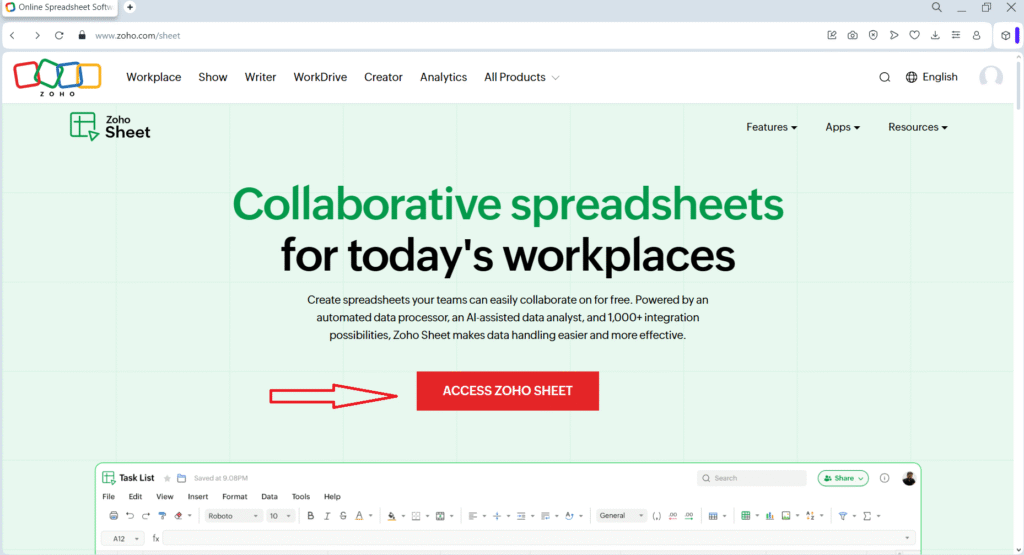1024x555 pixels.
Task: Reload the page with the refresh icon
Action: pyautogui.click(x=59, y=35)
